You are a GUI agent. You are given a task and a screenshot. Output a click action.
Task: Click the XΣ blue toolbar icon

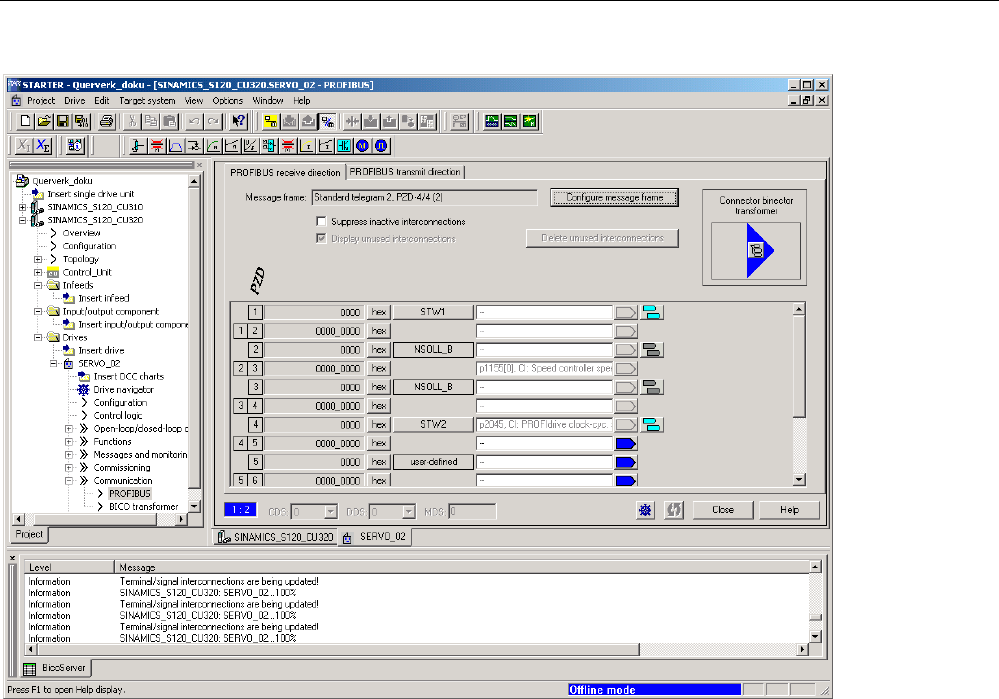[x=43, y=146]
